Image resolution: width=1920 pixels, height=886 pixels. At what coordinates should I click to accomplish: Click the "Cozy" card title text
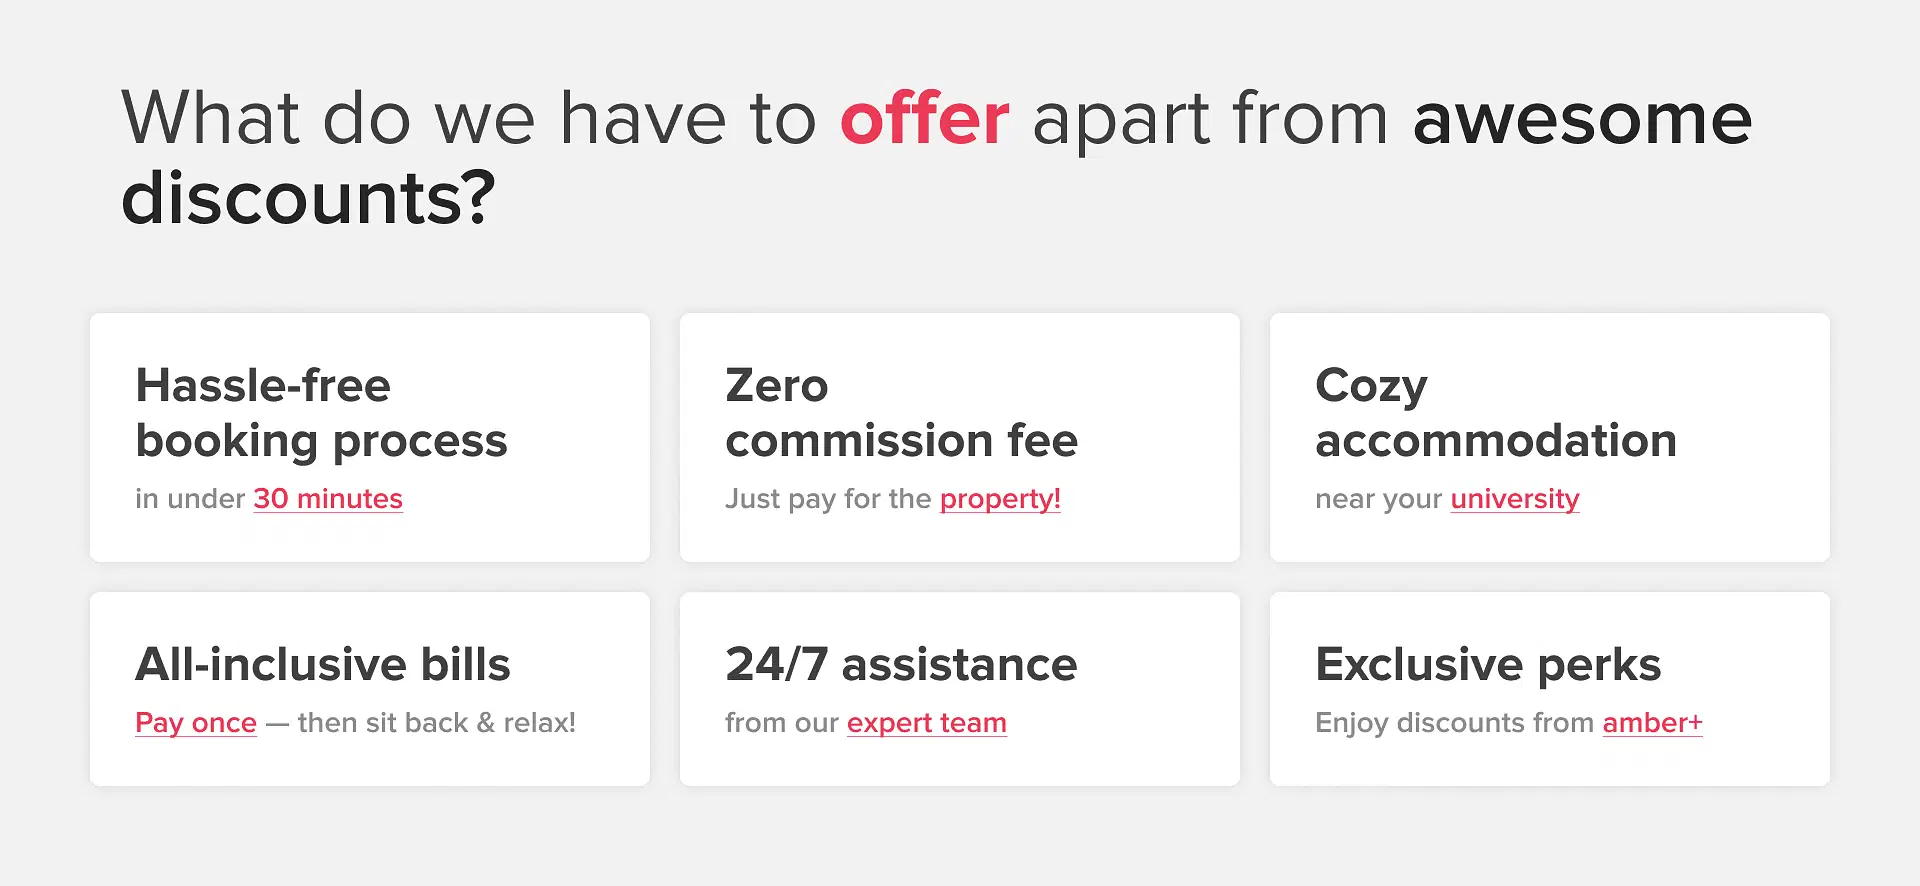[1371, 387]
